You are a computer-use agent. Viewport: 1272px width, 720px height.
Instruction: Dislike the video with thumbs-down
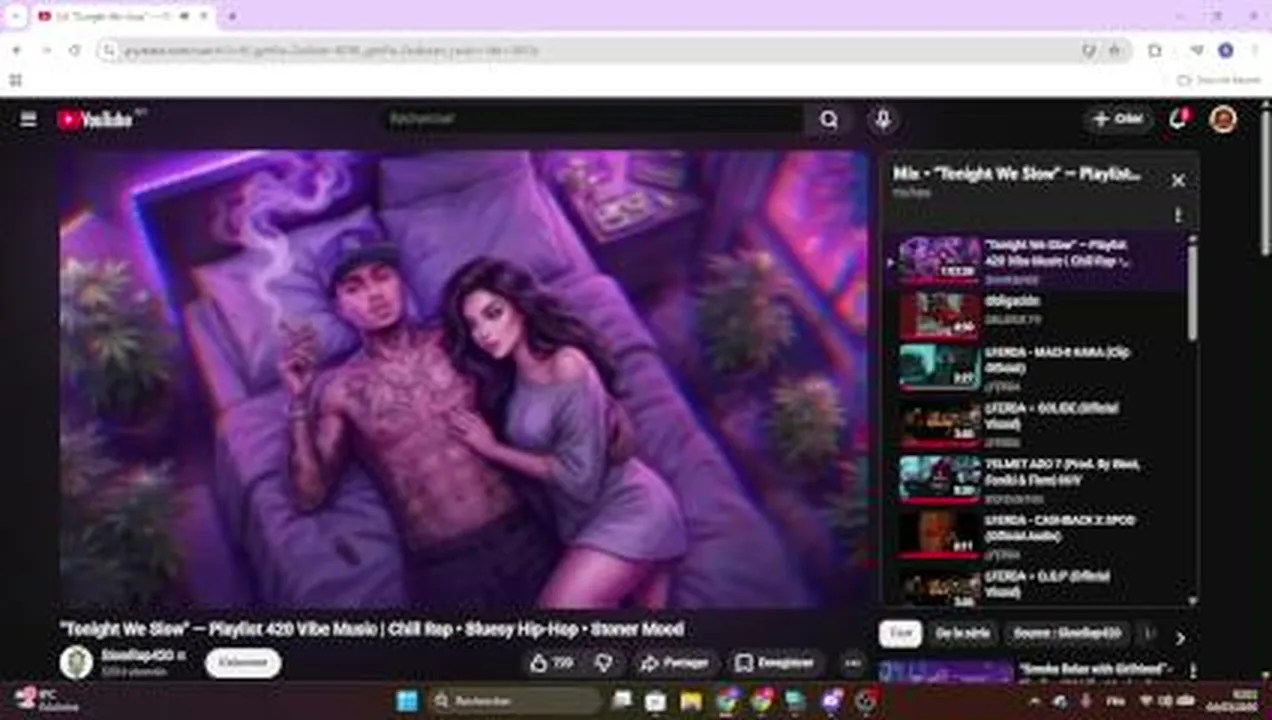(x=603, y=663)
